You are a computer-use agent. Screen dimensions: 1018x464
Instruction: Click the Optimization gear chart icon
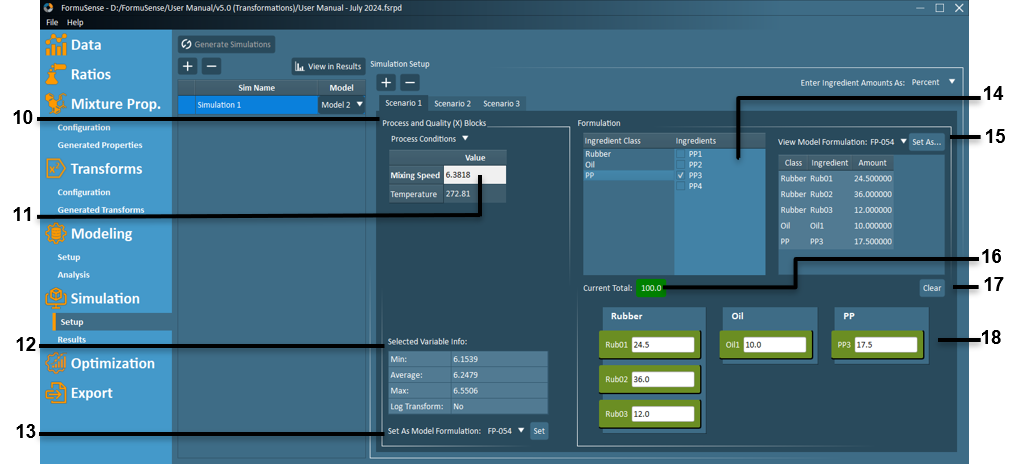56,363
